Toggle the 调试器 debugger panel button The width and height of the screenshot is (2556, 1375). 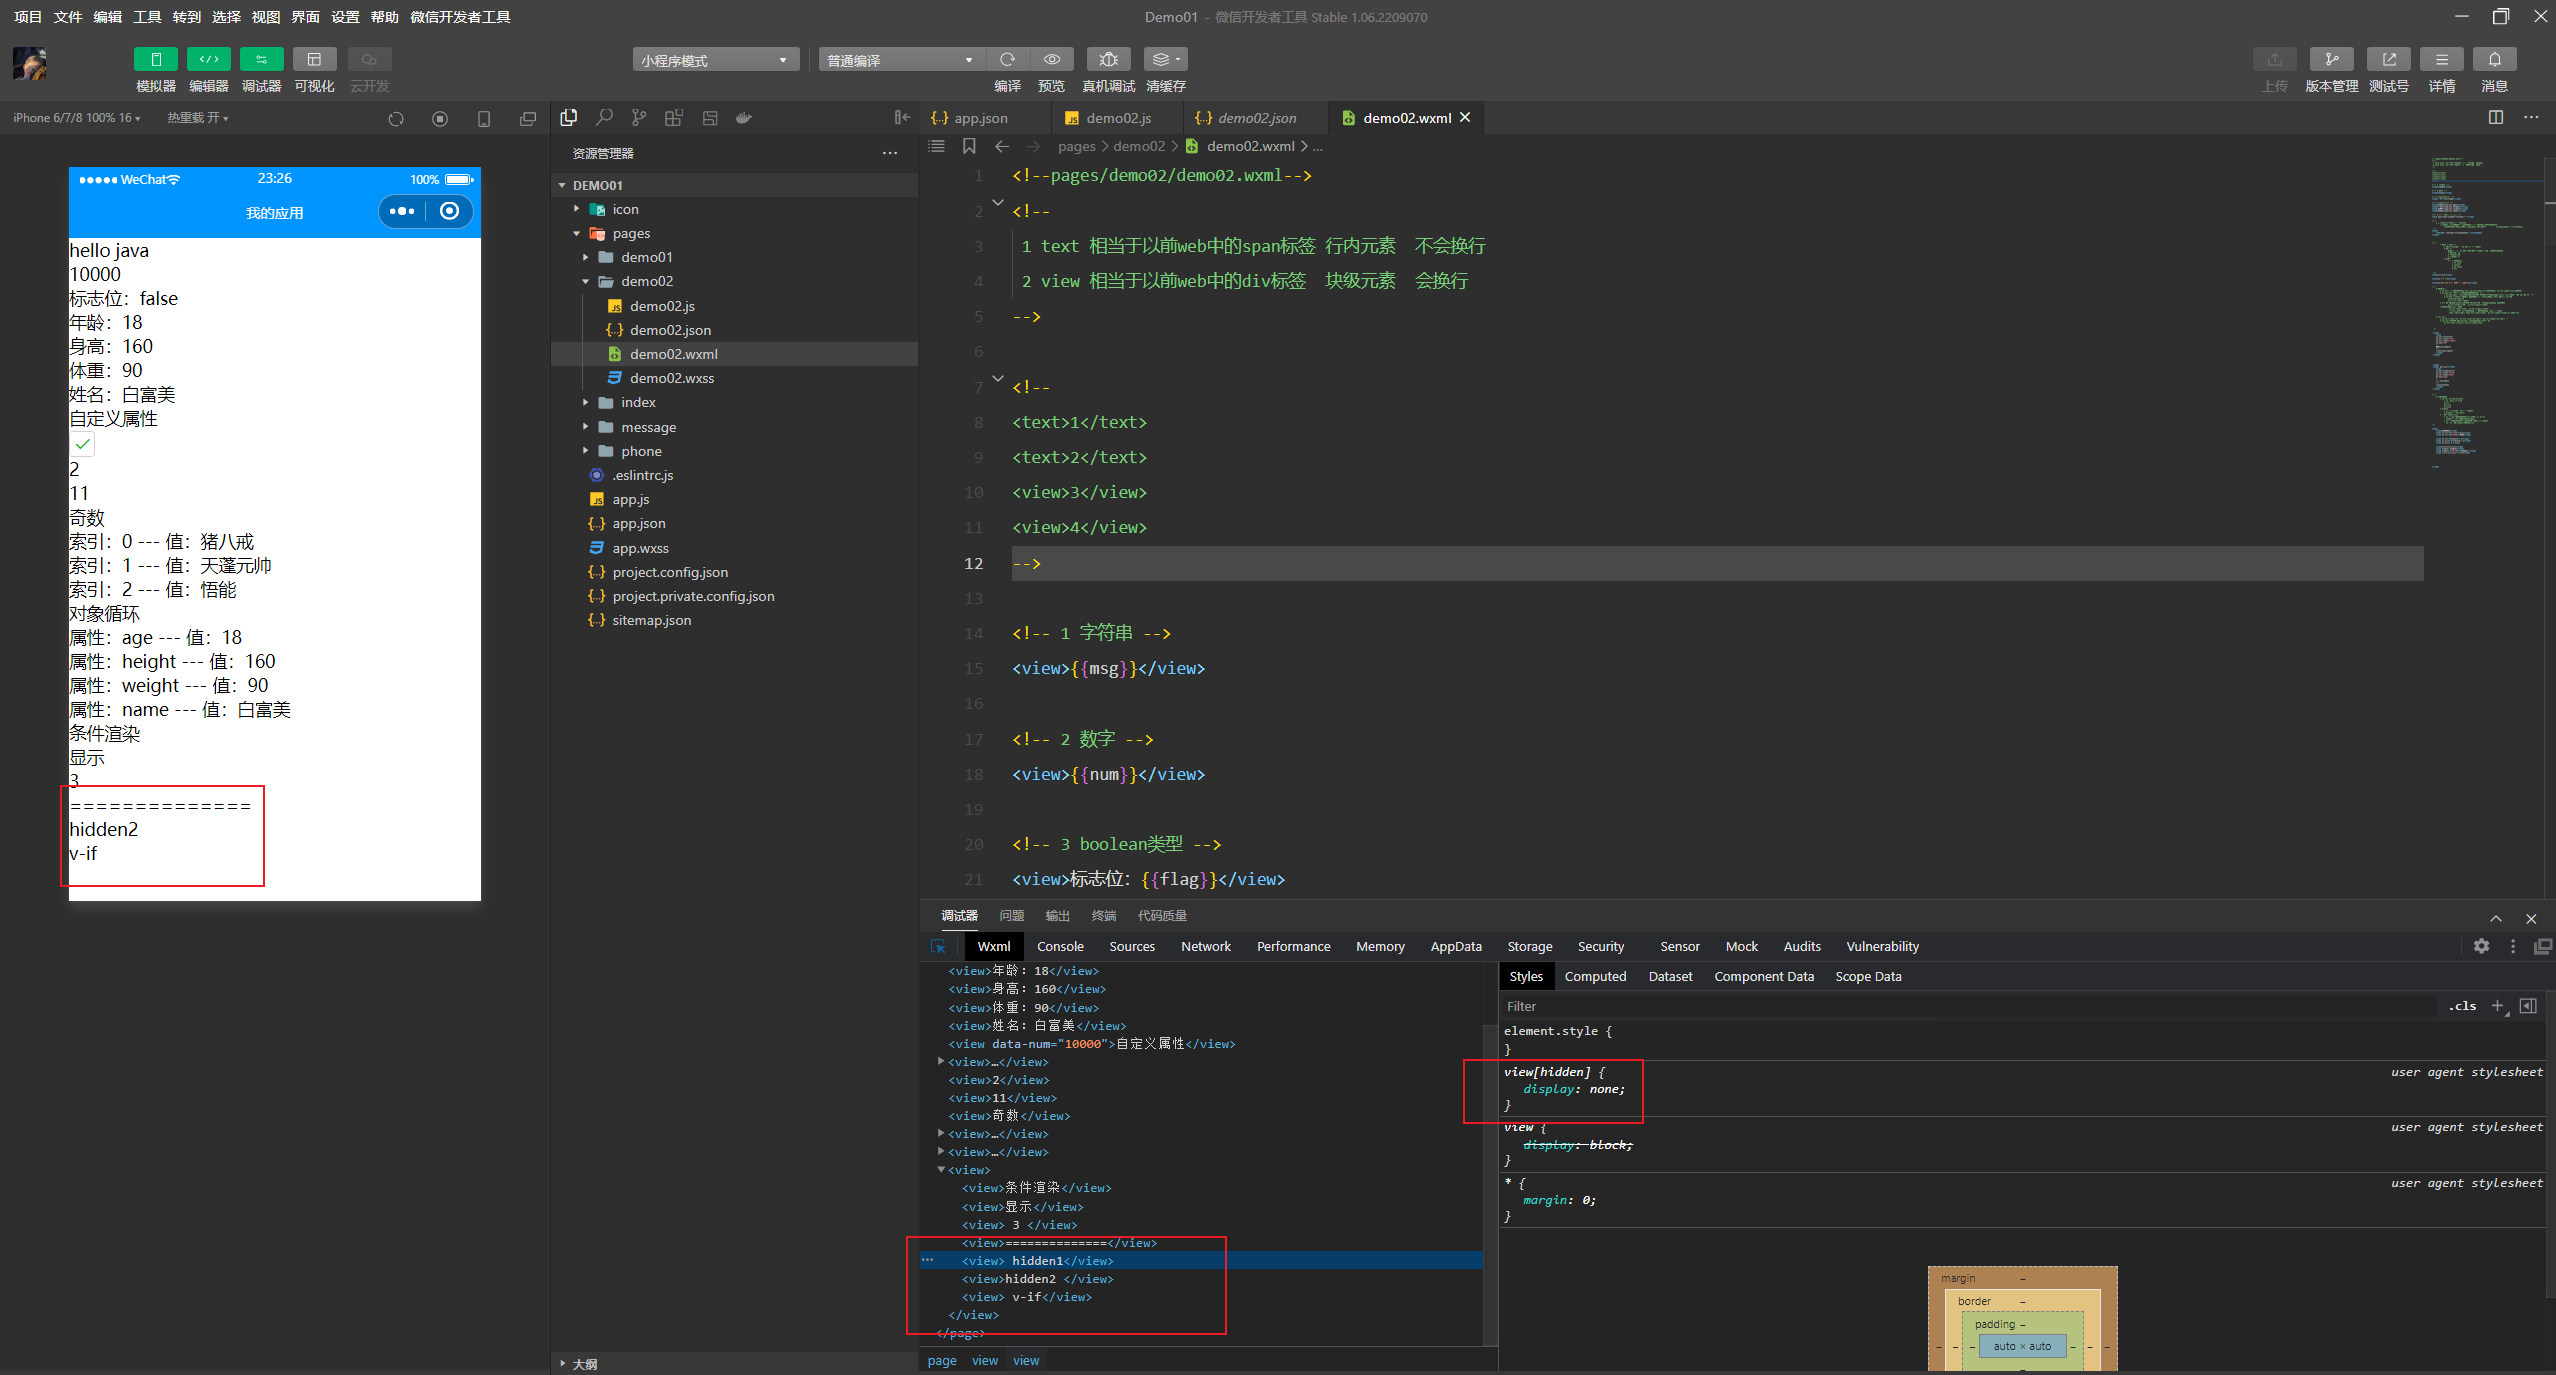tap(261, 60)
